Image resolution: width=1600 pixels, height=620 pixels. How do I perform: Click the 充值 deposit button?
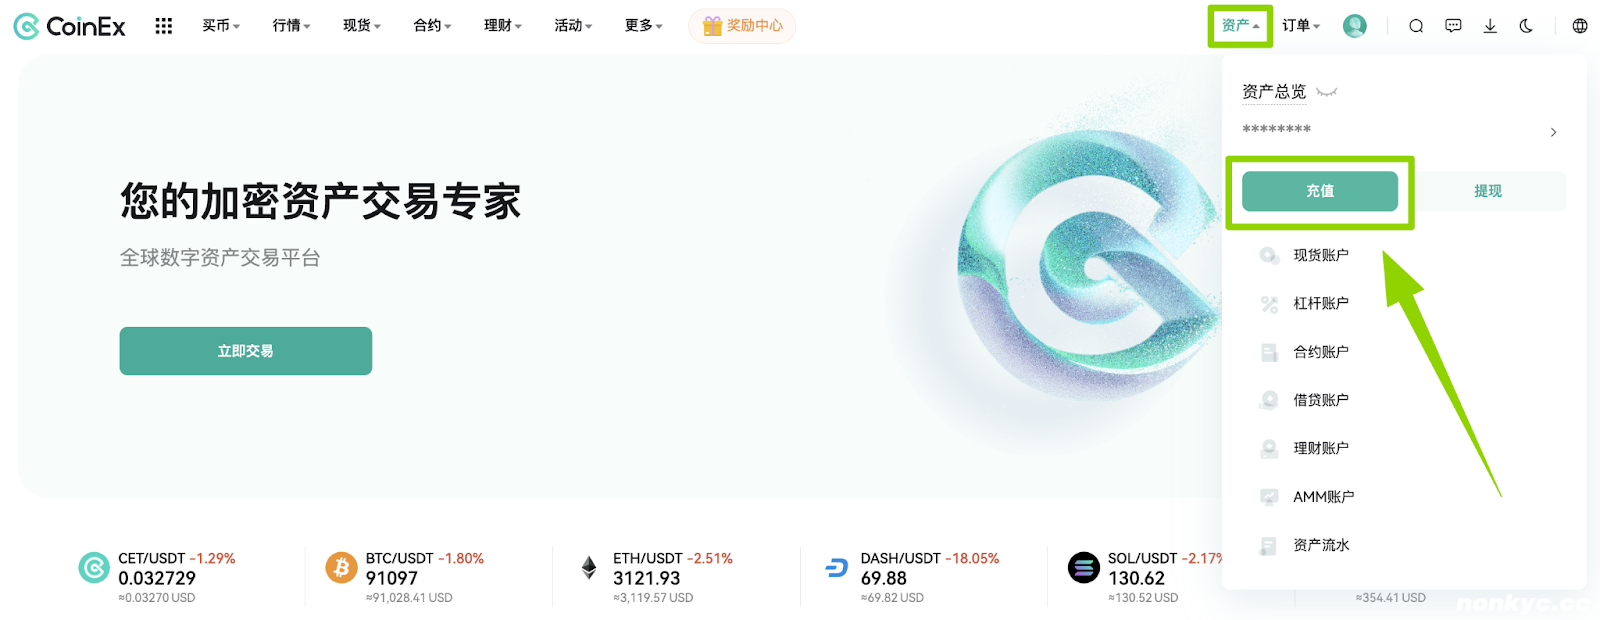pyautogui.click(x=1320, y=191)
